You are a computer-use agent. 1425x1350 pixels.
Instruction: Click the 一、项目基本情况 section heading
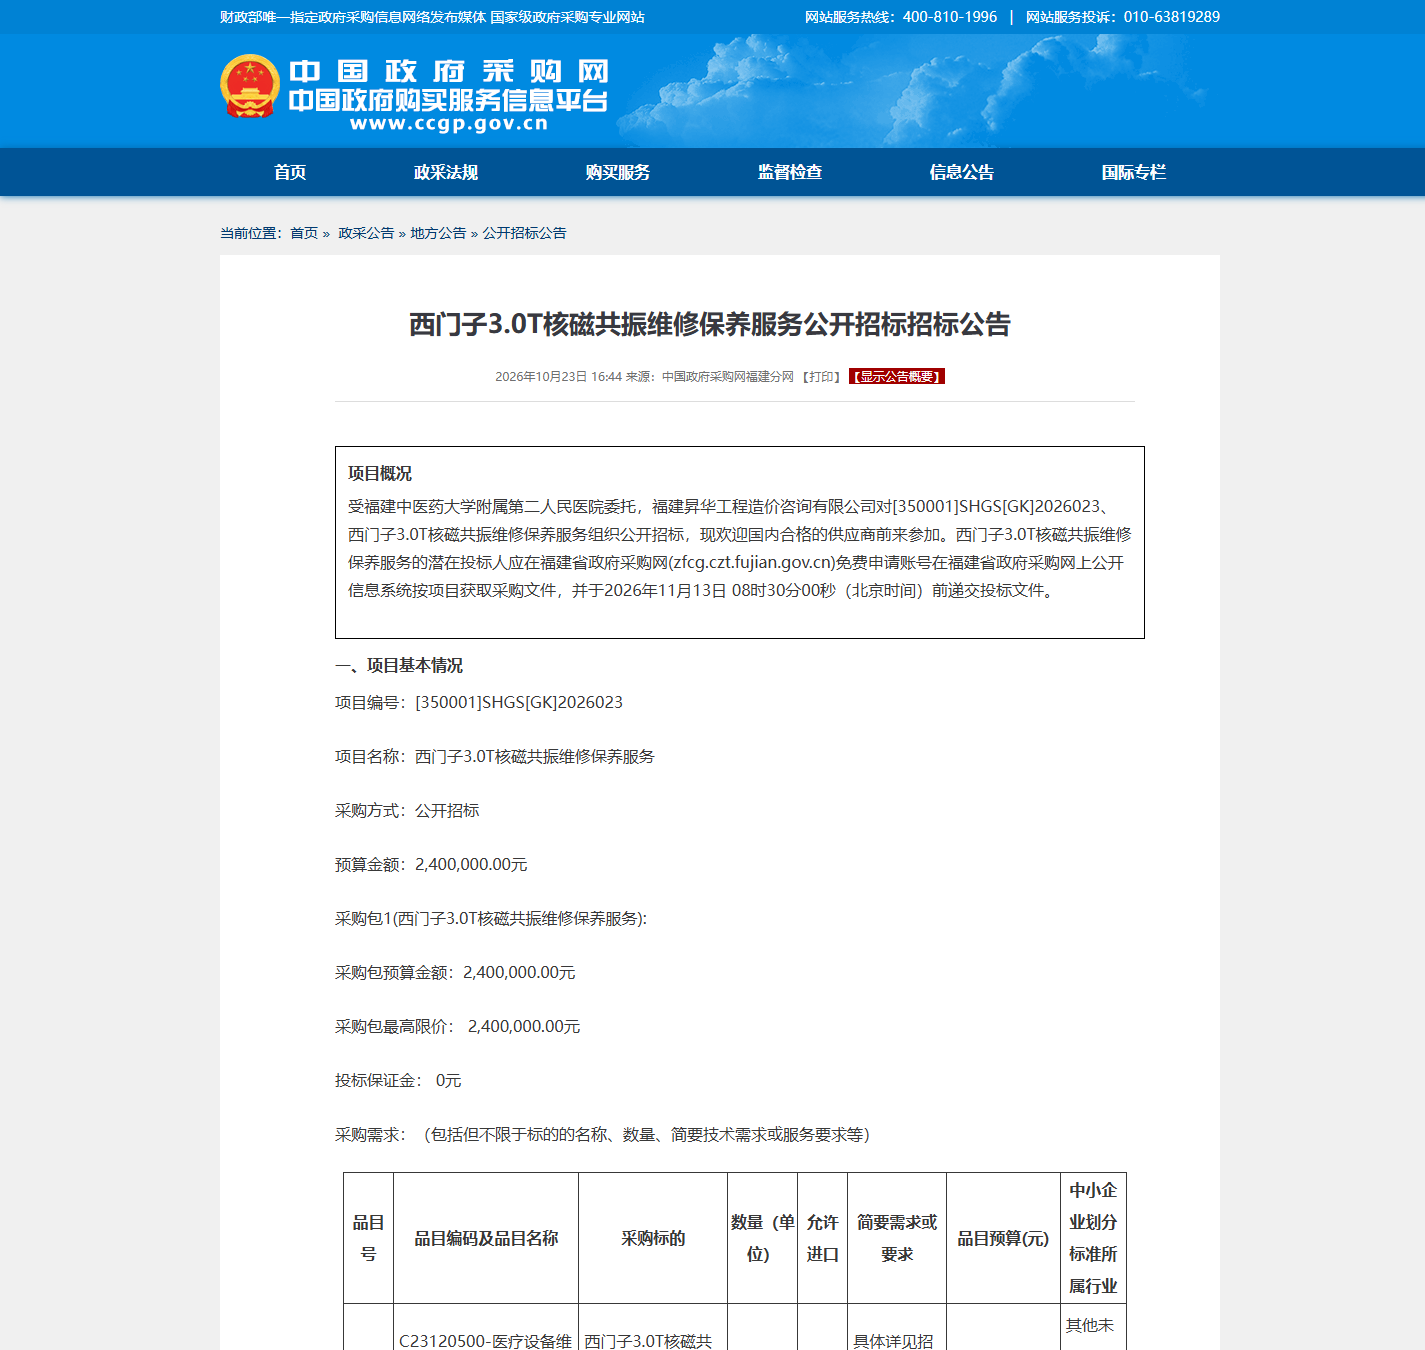pos(399,666)
